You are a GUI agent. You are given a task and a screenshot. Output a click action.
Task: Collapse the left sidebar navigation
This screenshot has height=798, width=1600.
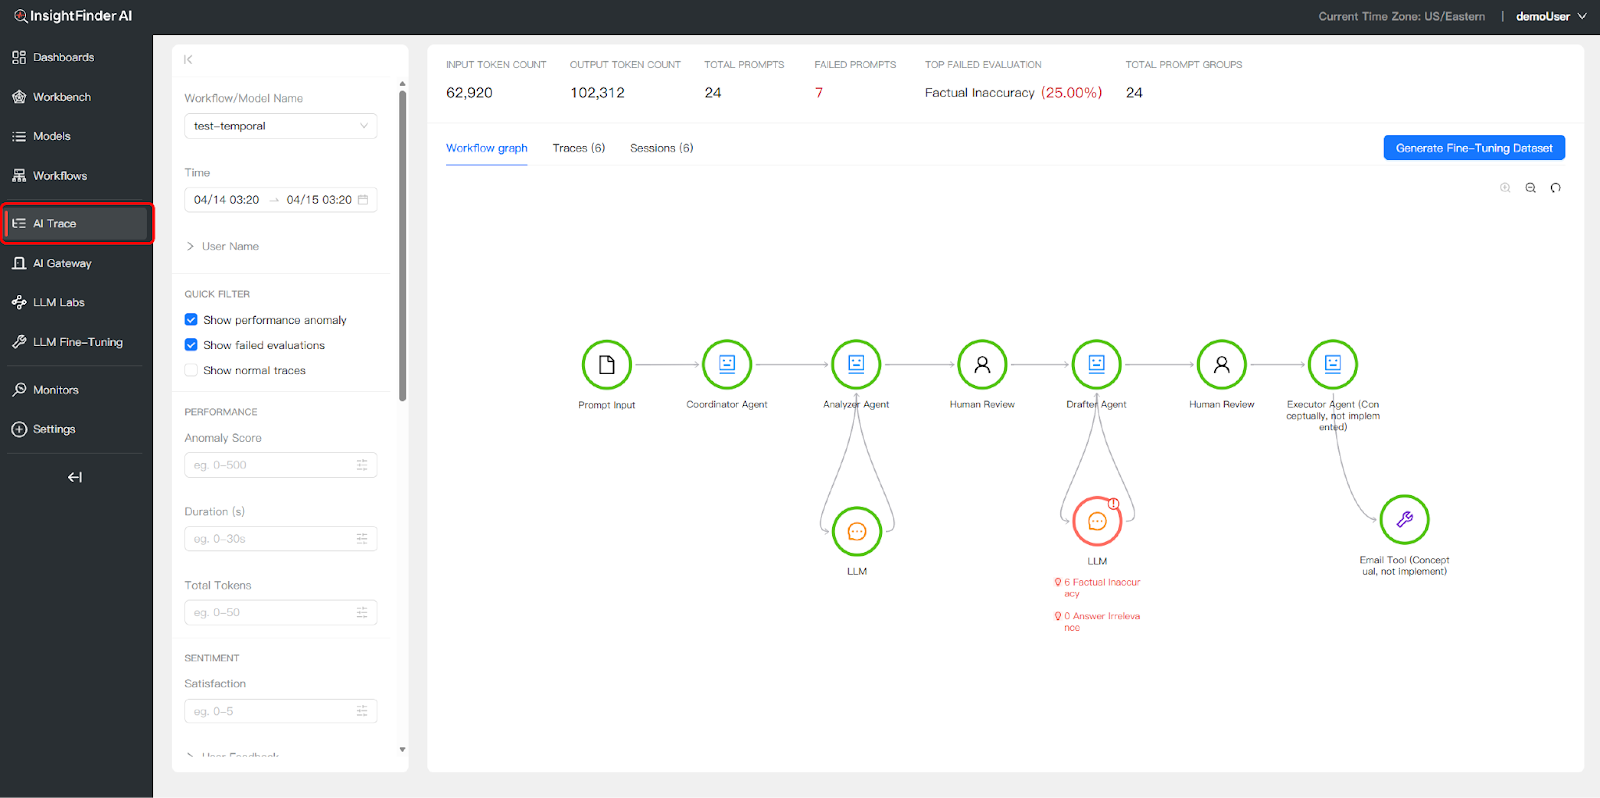pos(75,477)
